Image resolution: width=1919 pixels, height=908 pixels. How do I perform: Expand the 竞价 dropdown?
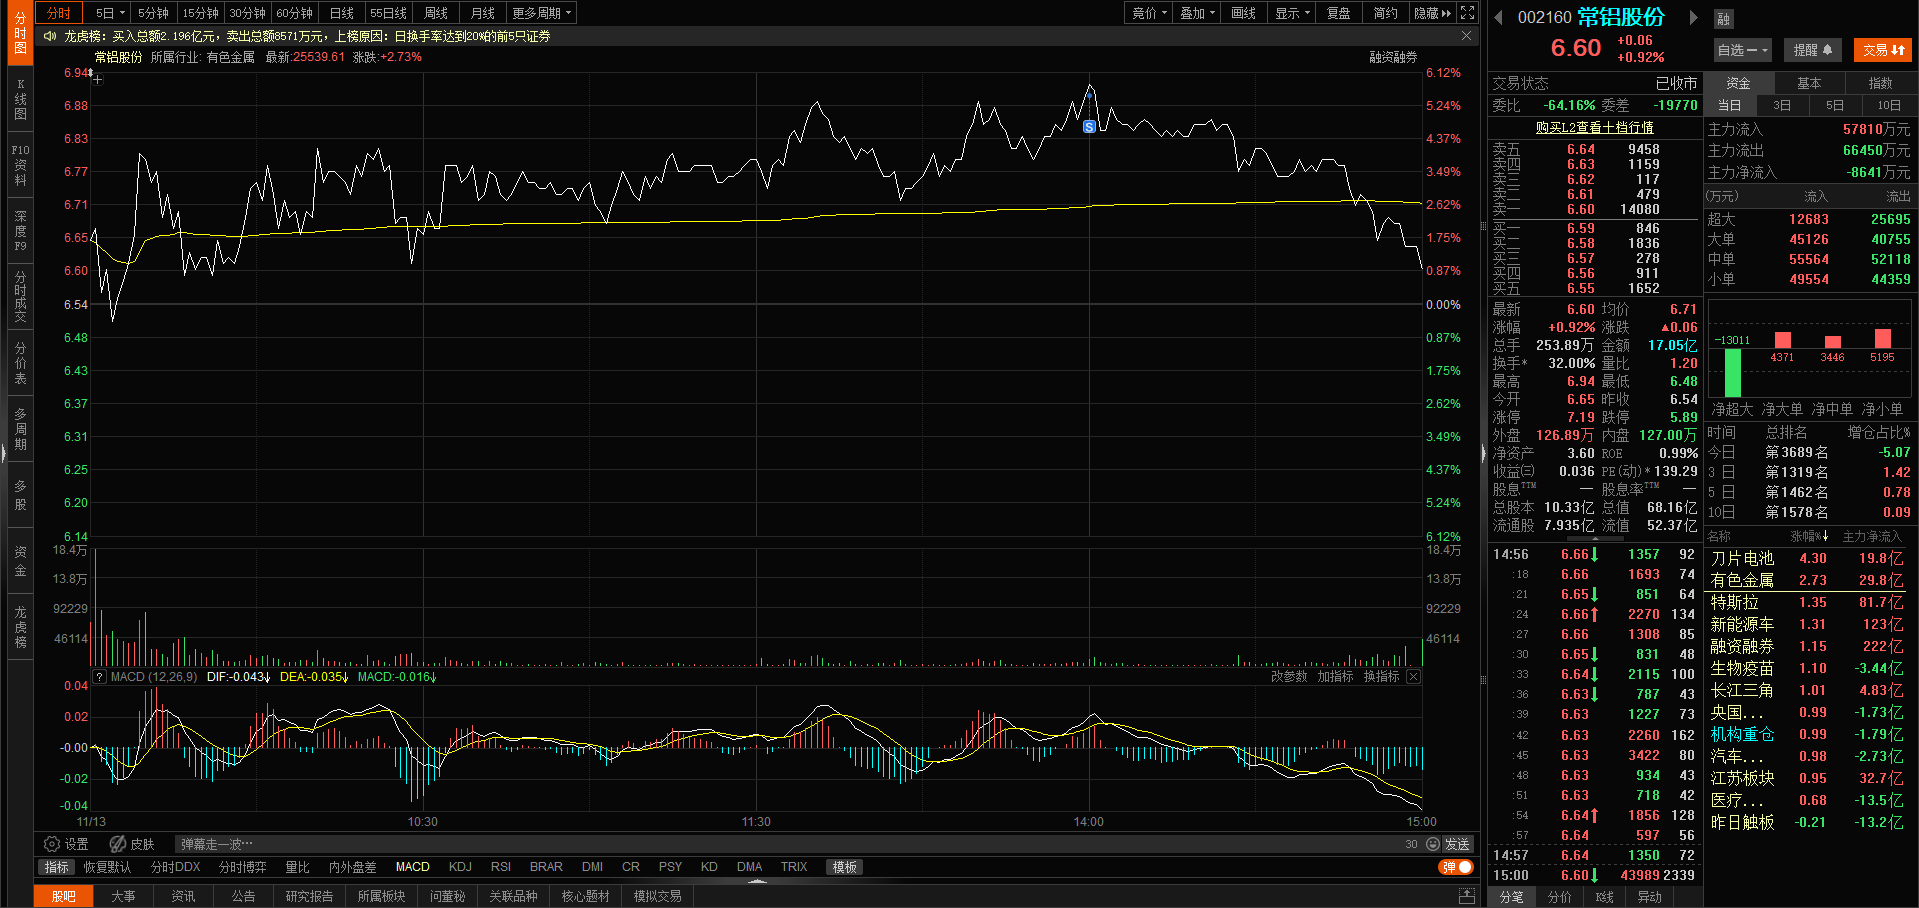point(1149,13)
